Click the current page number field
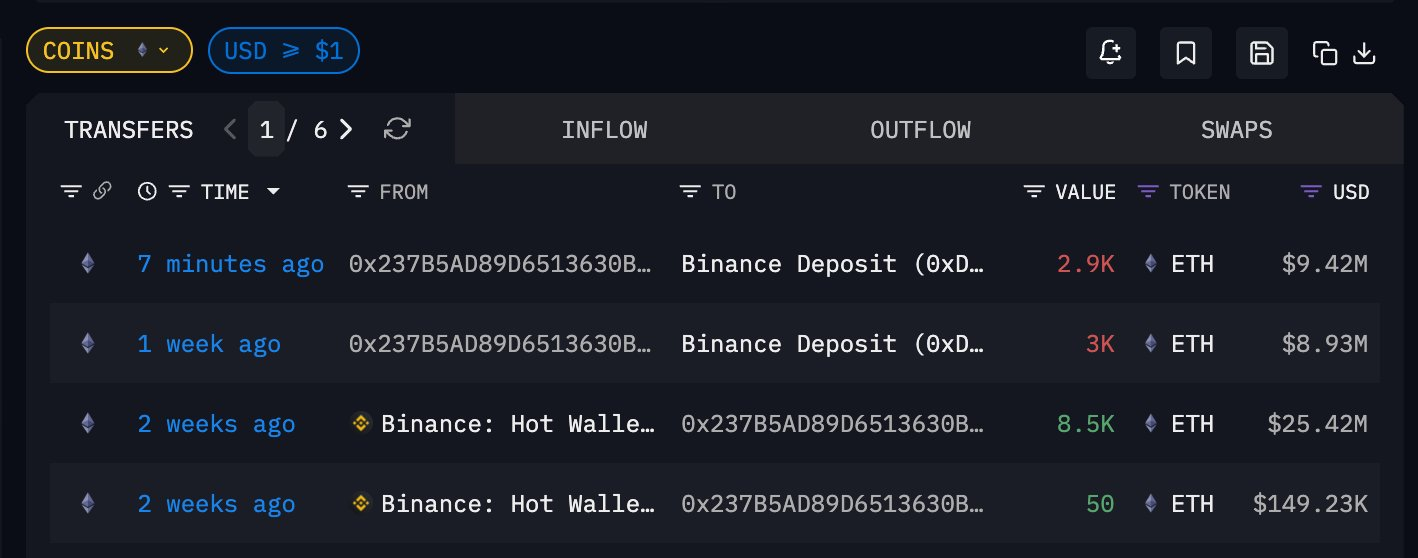The image size is (1418, 558). pos(266,130)
